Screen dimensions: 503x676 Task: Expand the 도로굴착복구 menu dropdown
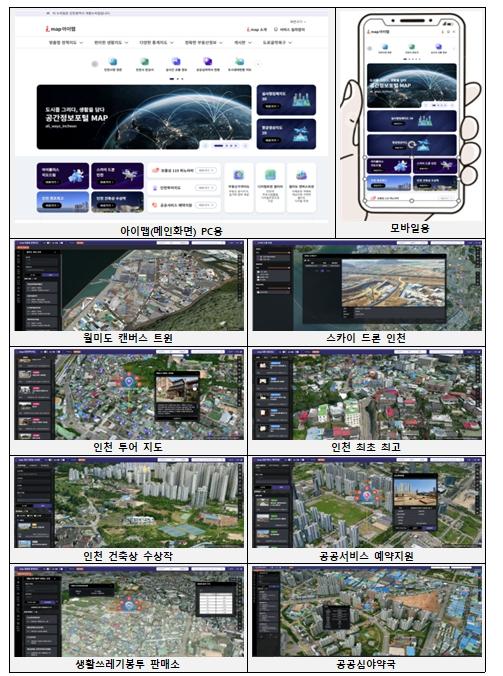click(x=277, y=43)
